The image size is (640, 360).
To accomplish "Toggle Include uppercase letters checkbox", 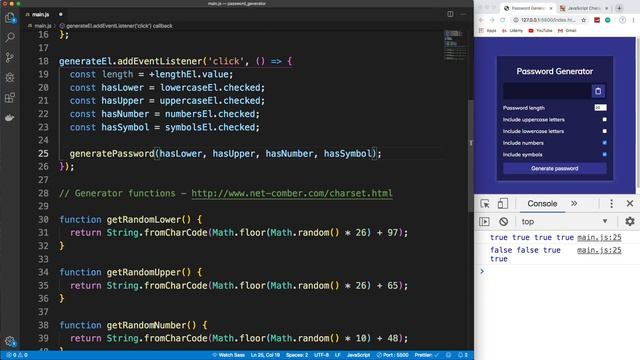I will (x=604, y=120).
